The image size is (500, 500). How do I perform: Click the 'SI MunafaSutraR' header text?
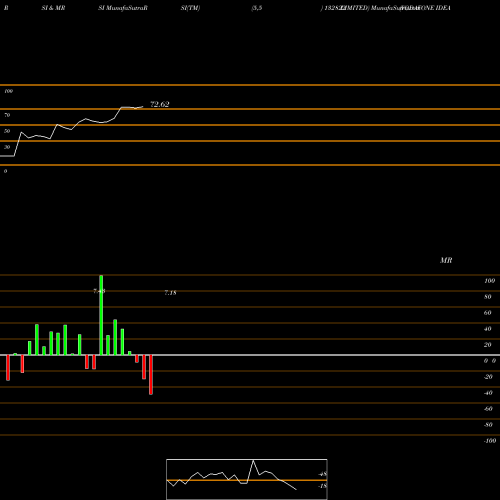point(123,8)
